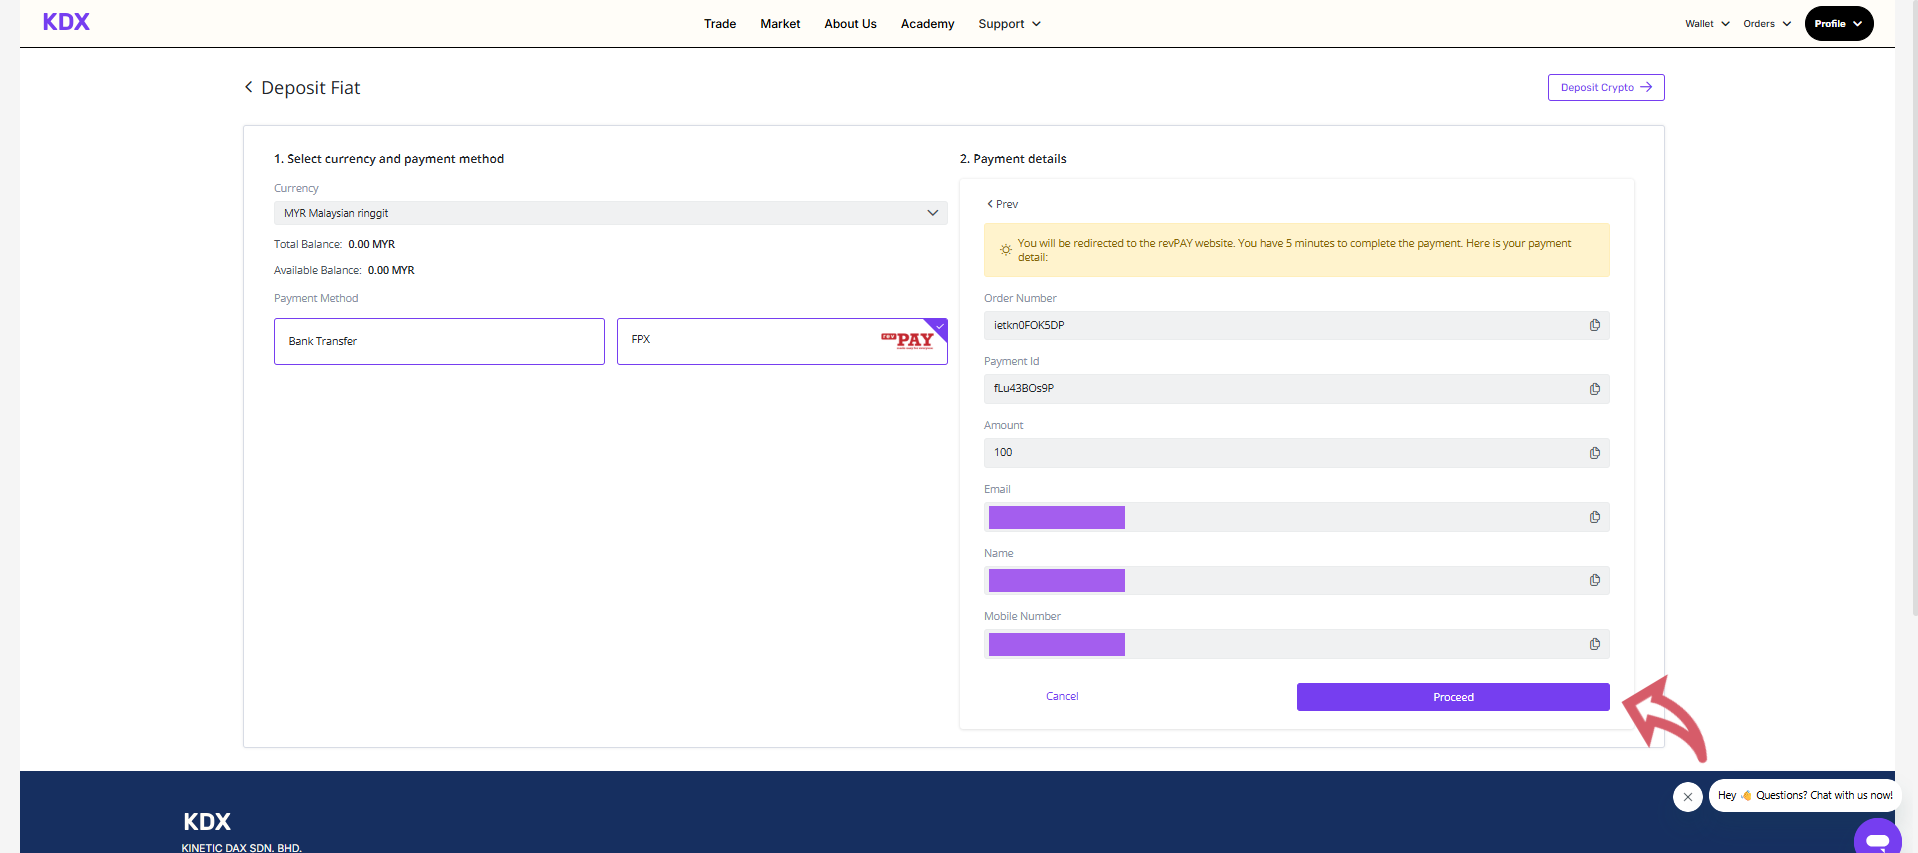Select Bank Transfer payment method

click(439, 341)
